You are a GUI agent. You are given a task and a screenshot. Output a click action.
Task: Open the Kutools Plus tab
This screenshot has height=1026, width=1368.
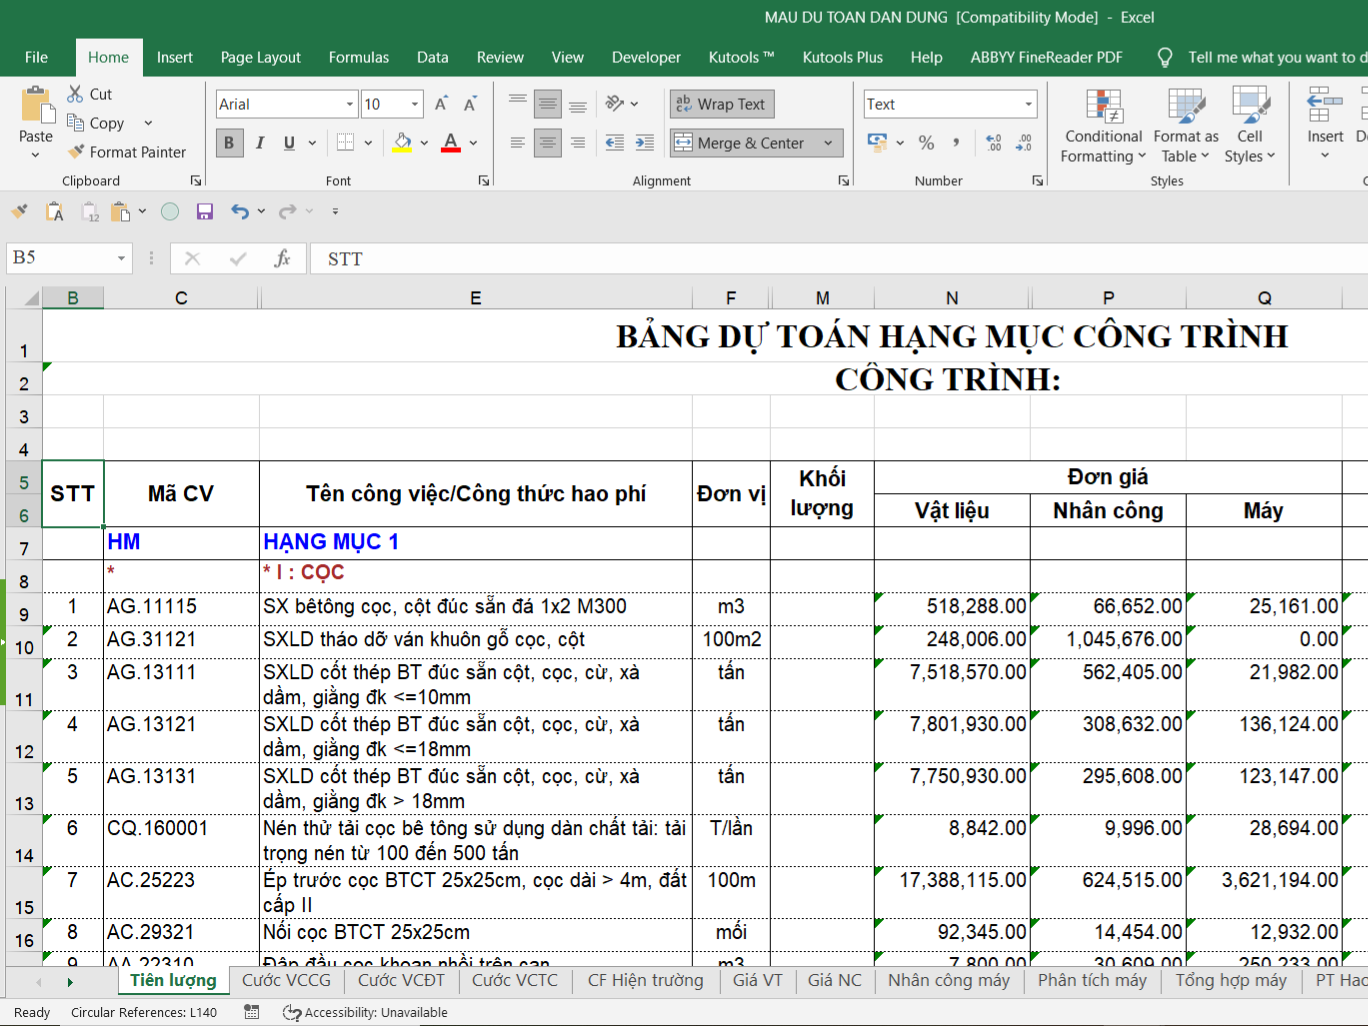click(x=843, y=57)
